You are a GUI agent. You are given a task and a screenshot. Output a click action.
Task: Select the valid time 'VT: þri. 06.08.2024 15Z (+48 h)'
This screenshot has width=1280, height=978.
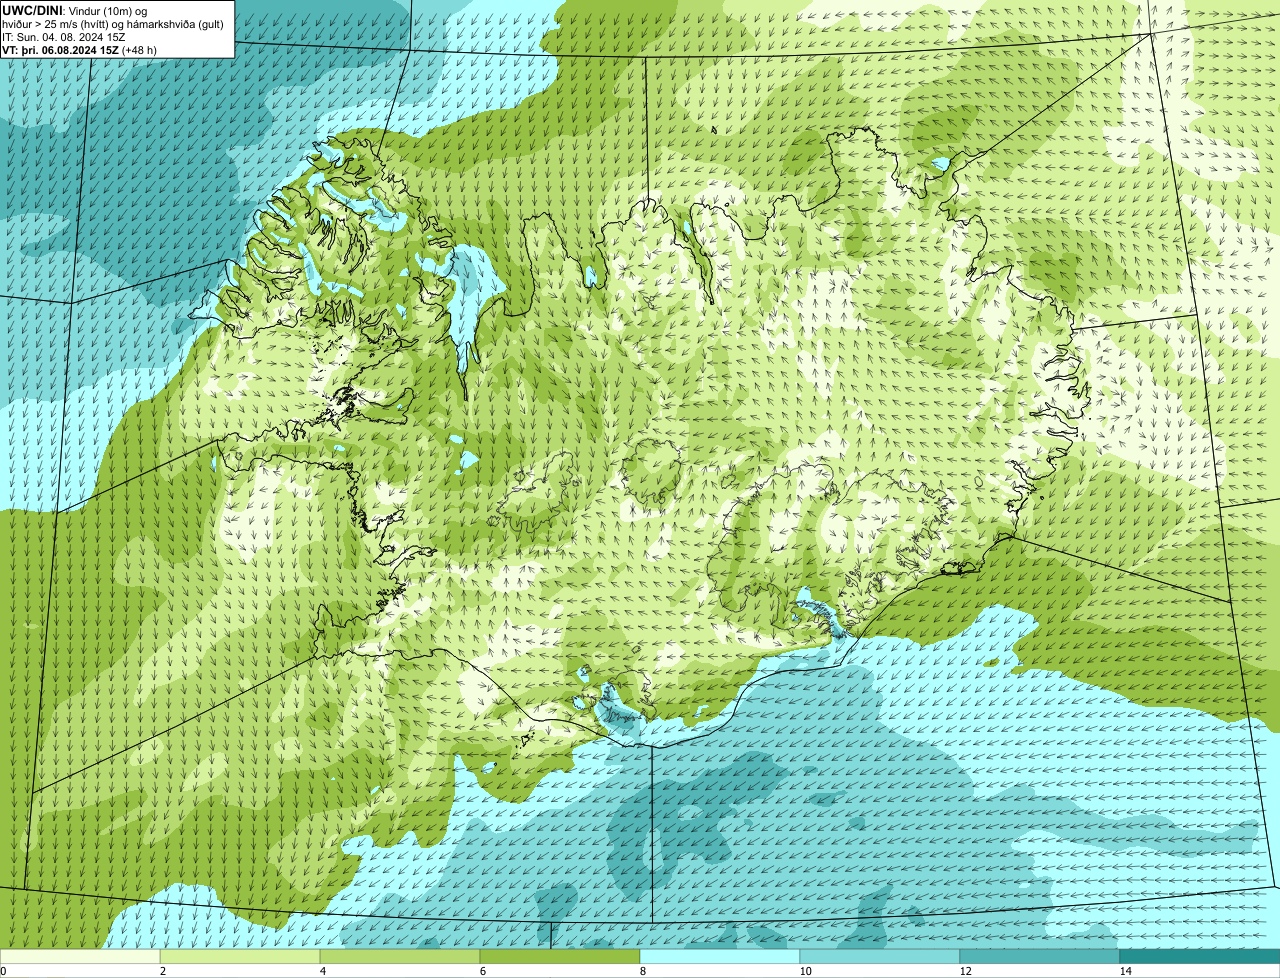80,50
